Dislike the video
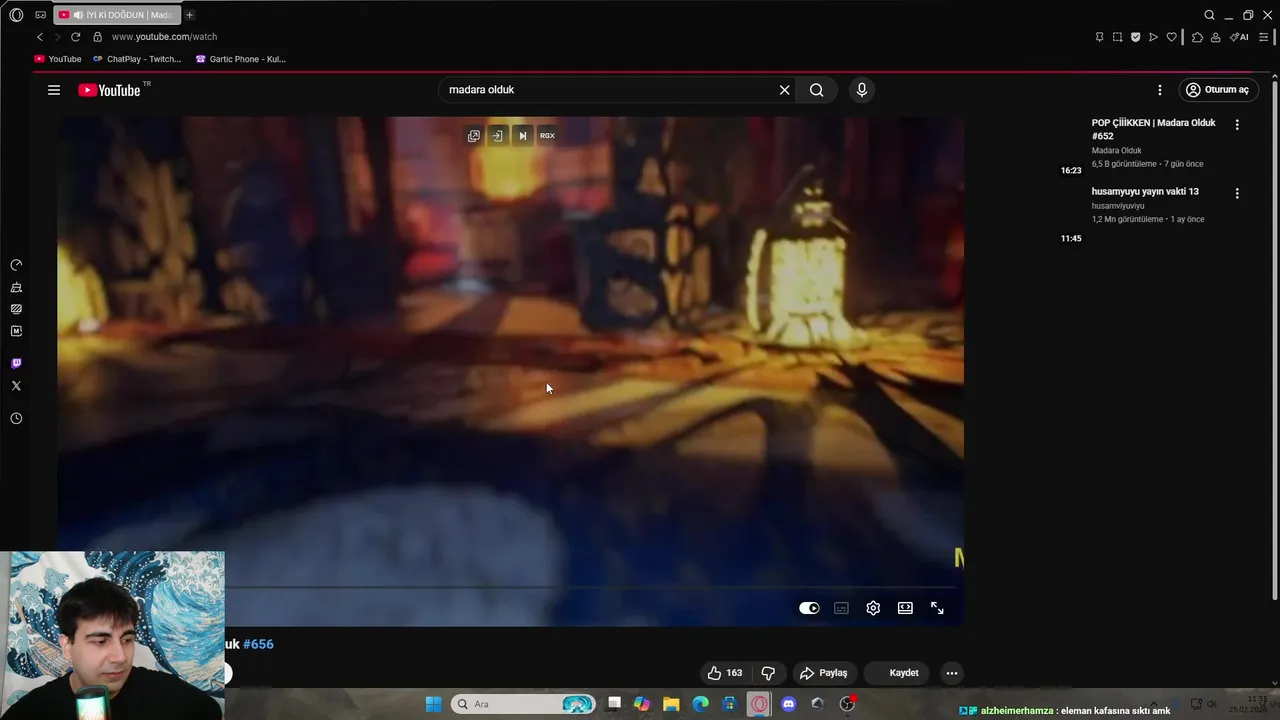 tap(768, 673)
